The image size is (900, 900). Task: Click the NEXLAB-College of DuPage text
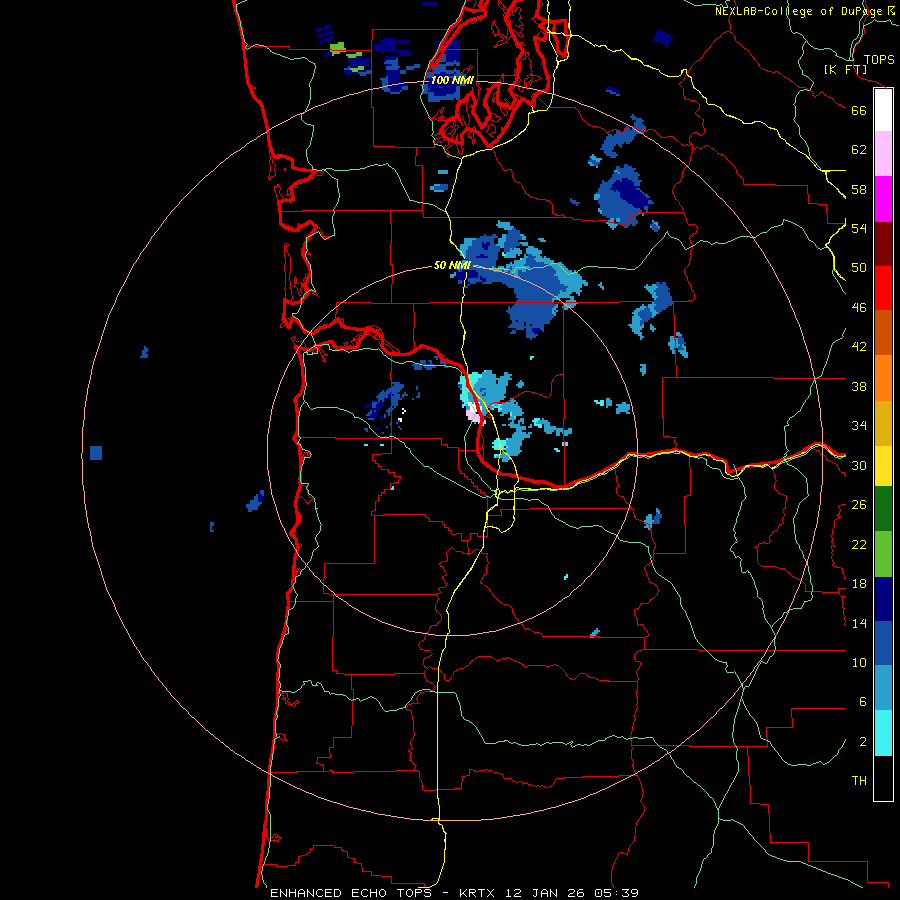point(800,11)
